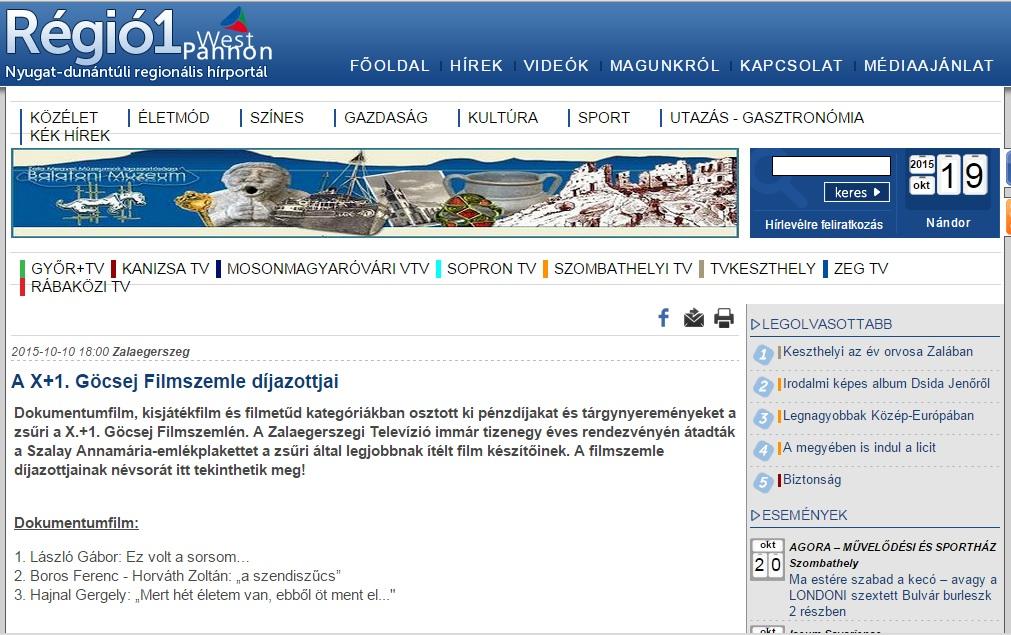Click the number 2 ranking badge
Screen dimensions: 1011x635
[763, 386]
